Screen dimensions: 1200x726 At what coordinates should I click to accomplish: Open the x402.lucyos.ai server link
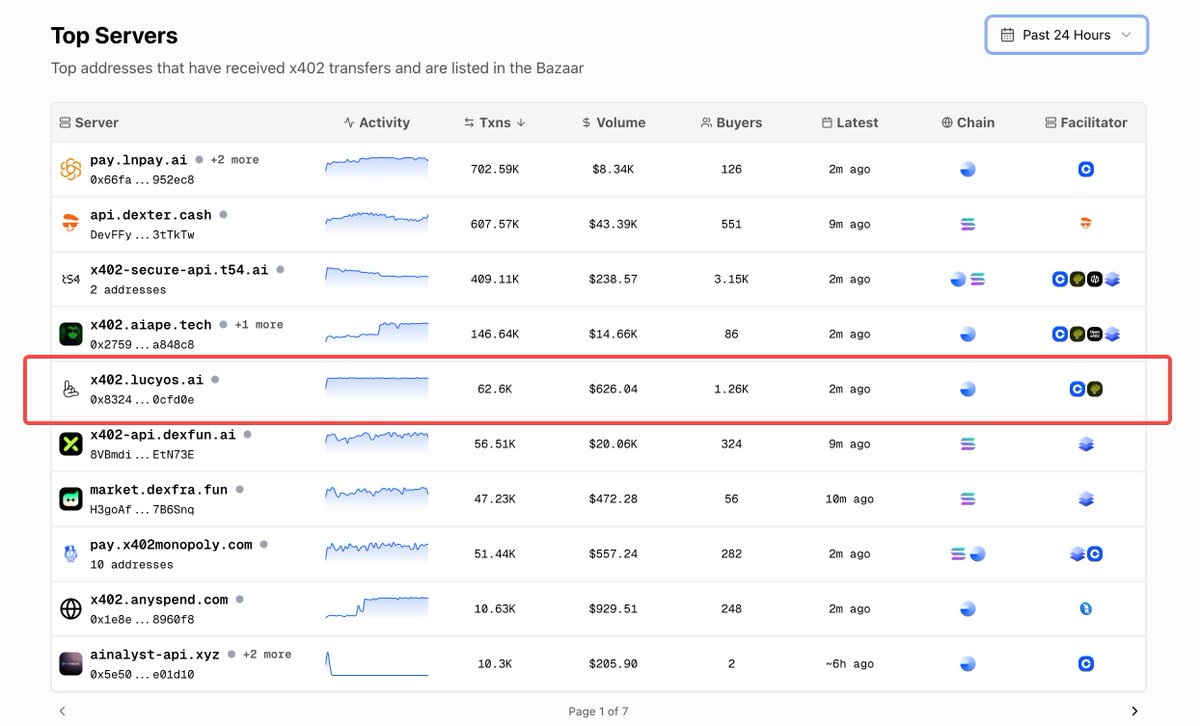tap(147, 380)
